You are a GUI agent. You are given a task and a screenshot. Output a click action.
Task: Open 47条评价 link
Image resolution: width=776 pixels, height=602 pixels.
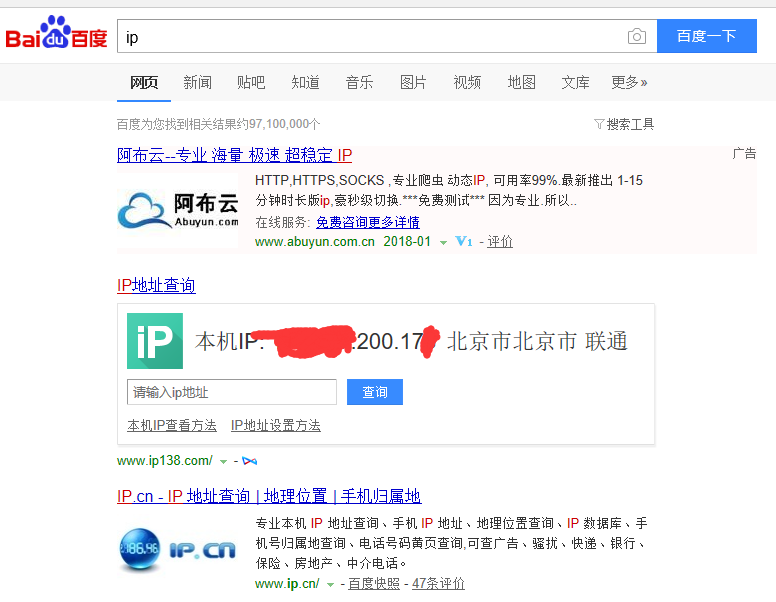click(438, 584)
